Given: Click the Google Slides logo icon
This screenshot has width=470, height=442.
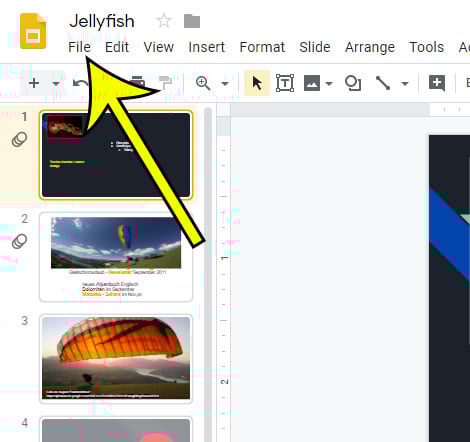Looking at the screenshot, I should [33, 31].
